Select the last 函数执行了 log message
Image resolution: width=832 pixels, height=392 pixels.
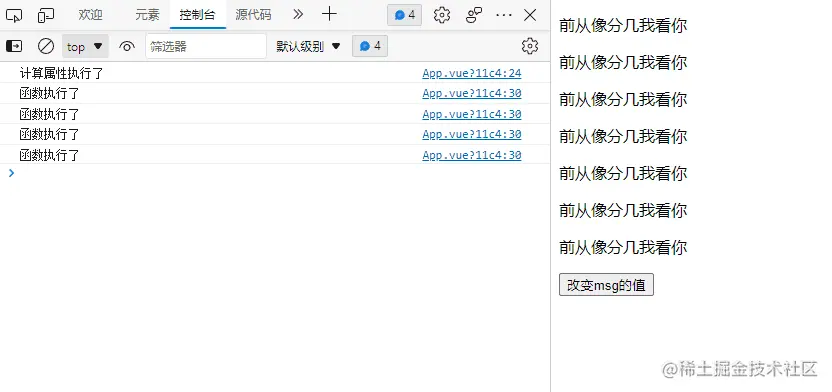[x=49, y=155]
